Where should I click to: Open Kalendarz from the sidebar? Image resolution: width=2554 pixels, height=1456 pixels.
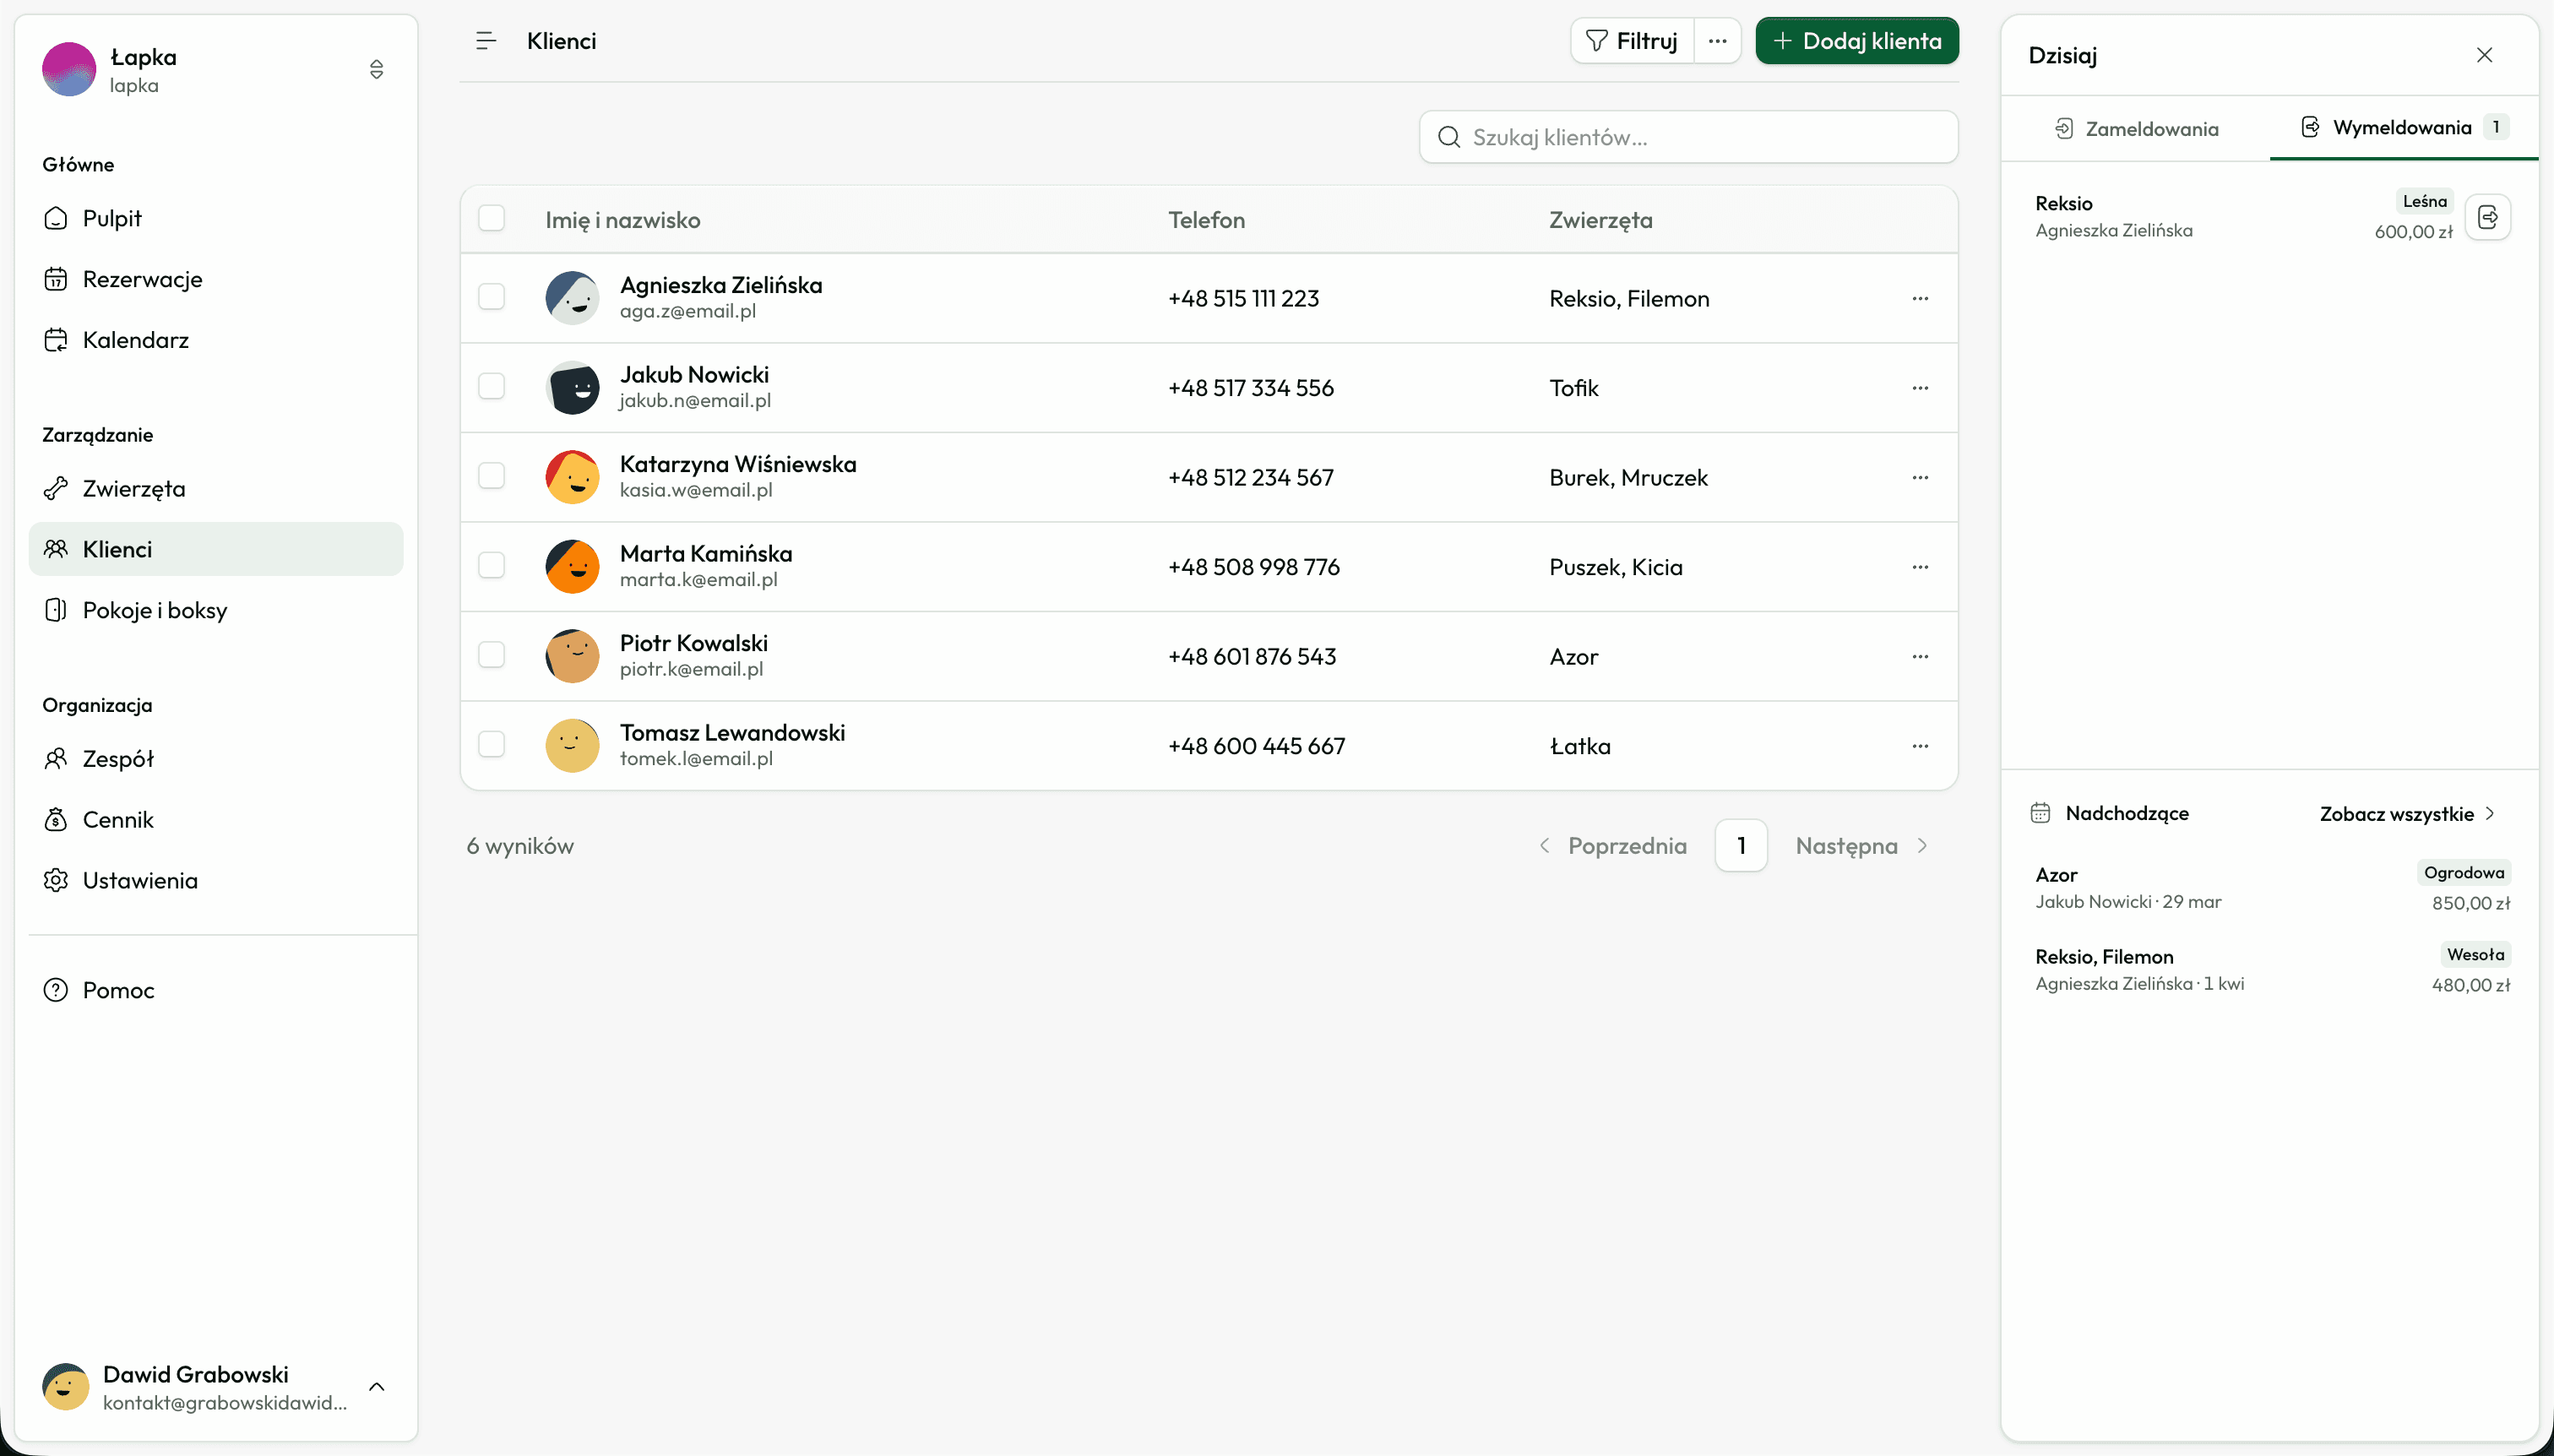tap(135, 340)
